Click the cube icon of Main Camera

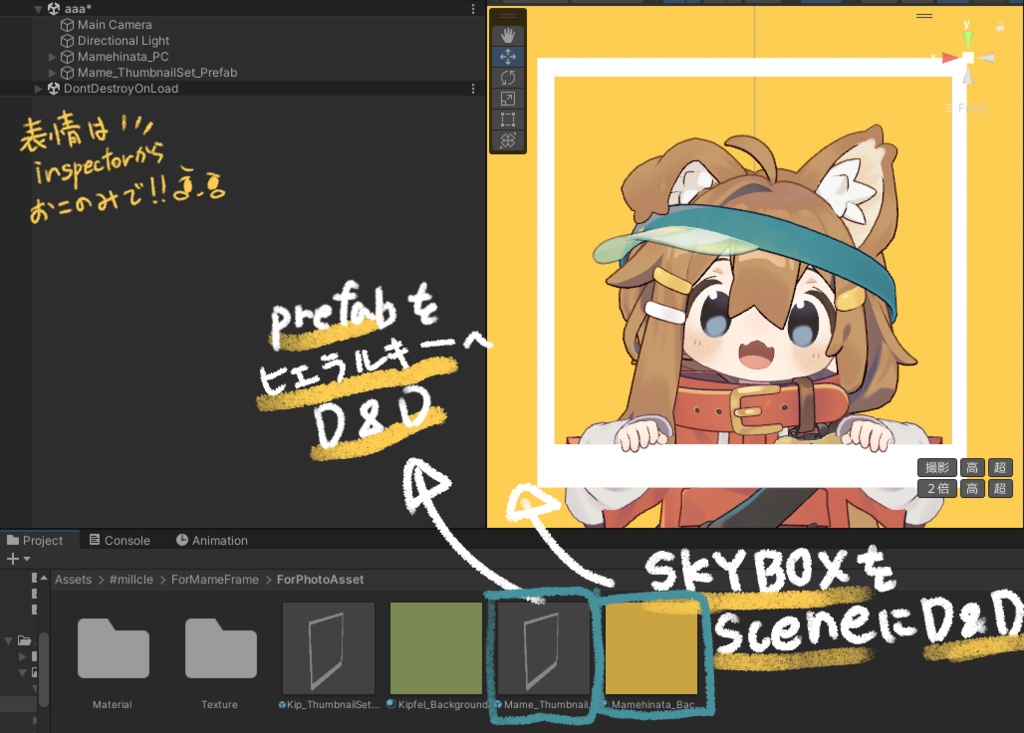tap(67, 25)
